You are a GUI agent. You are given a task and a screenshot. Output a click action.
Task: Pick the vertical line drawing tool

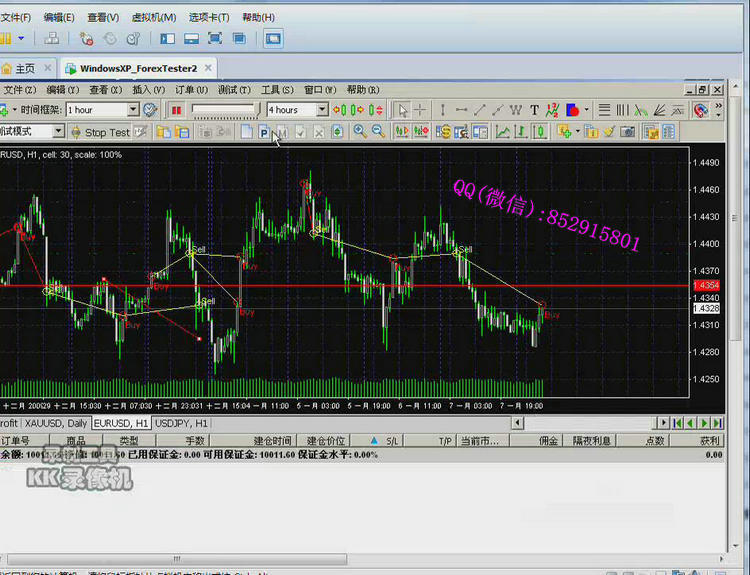(441, 110)
